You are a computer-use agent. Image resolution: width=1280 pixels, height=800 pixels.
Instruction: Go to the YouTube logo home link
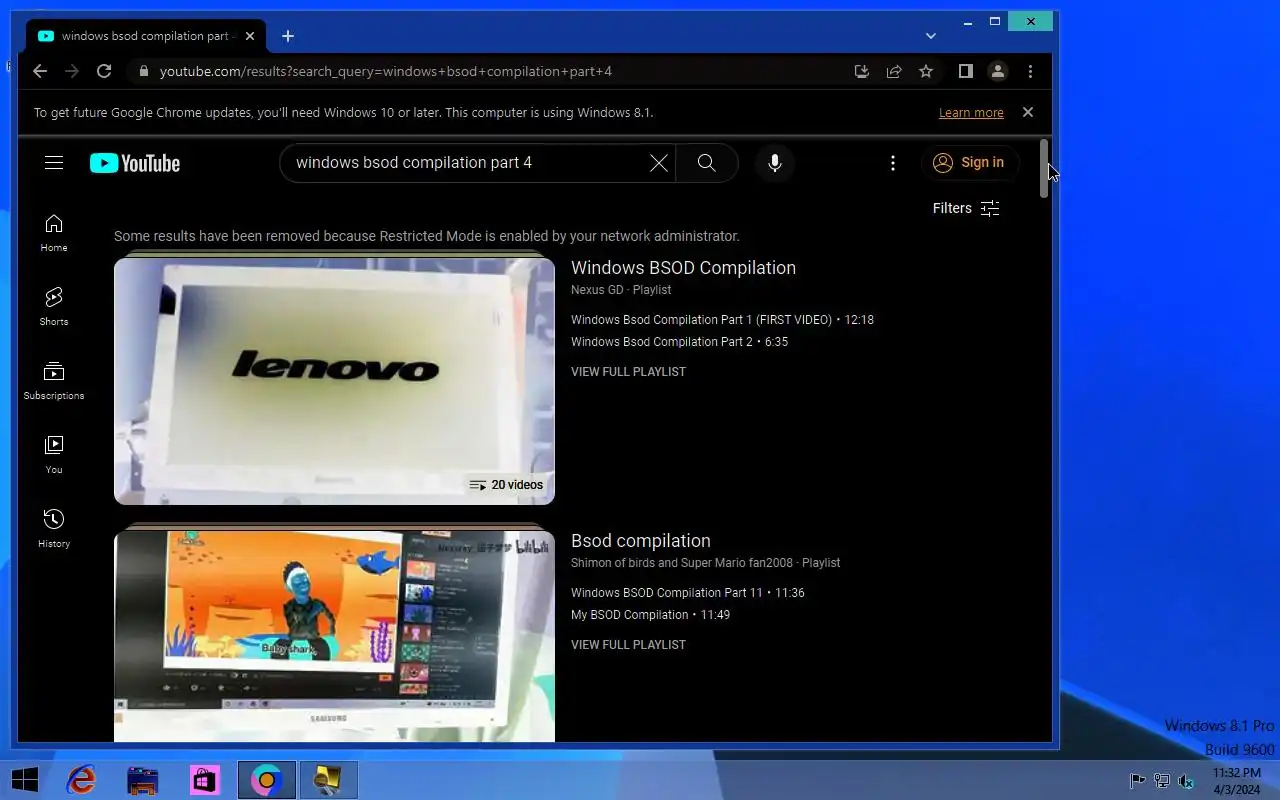click(135, 163)
